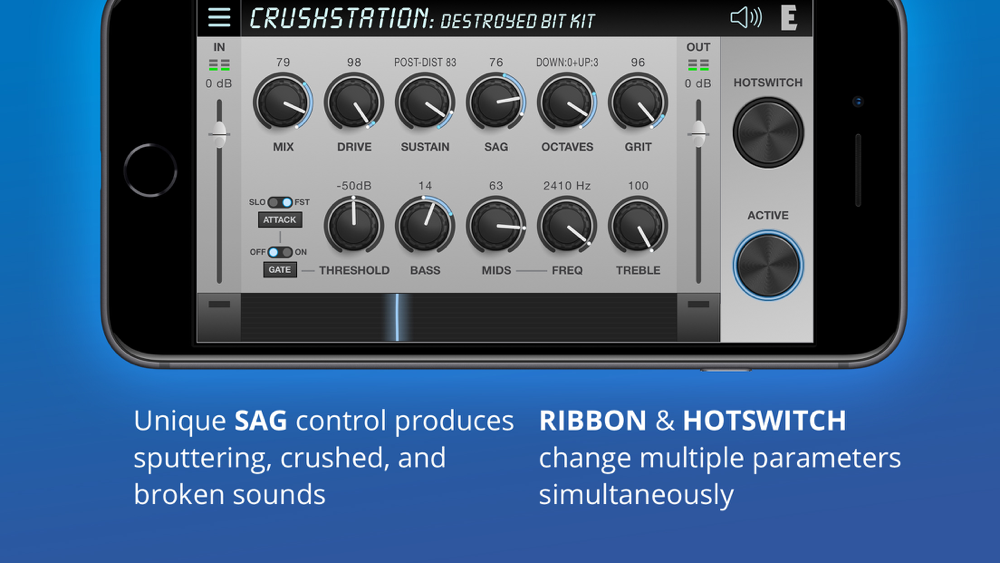The height and width of the screenshot is (563, 1000).
Task: Tap the ACTIVE footswitch button
Action: tap(768, 265)
